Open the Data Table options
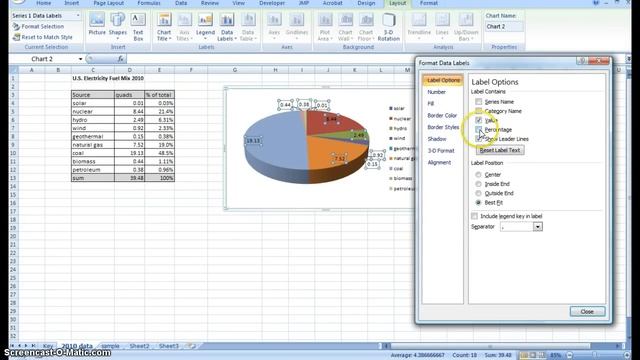The width and height of the screenshot is (640, 360). pos(248,27)
